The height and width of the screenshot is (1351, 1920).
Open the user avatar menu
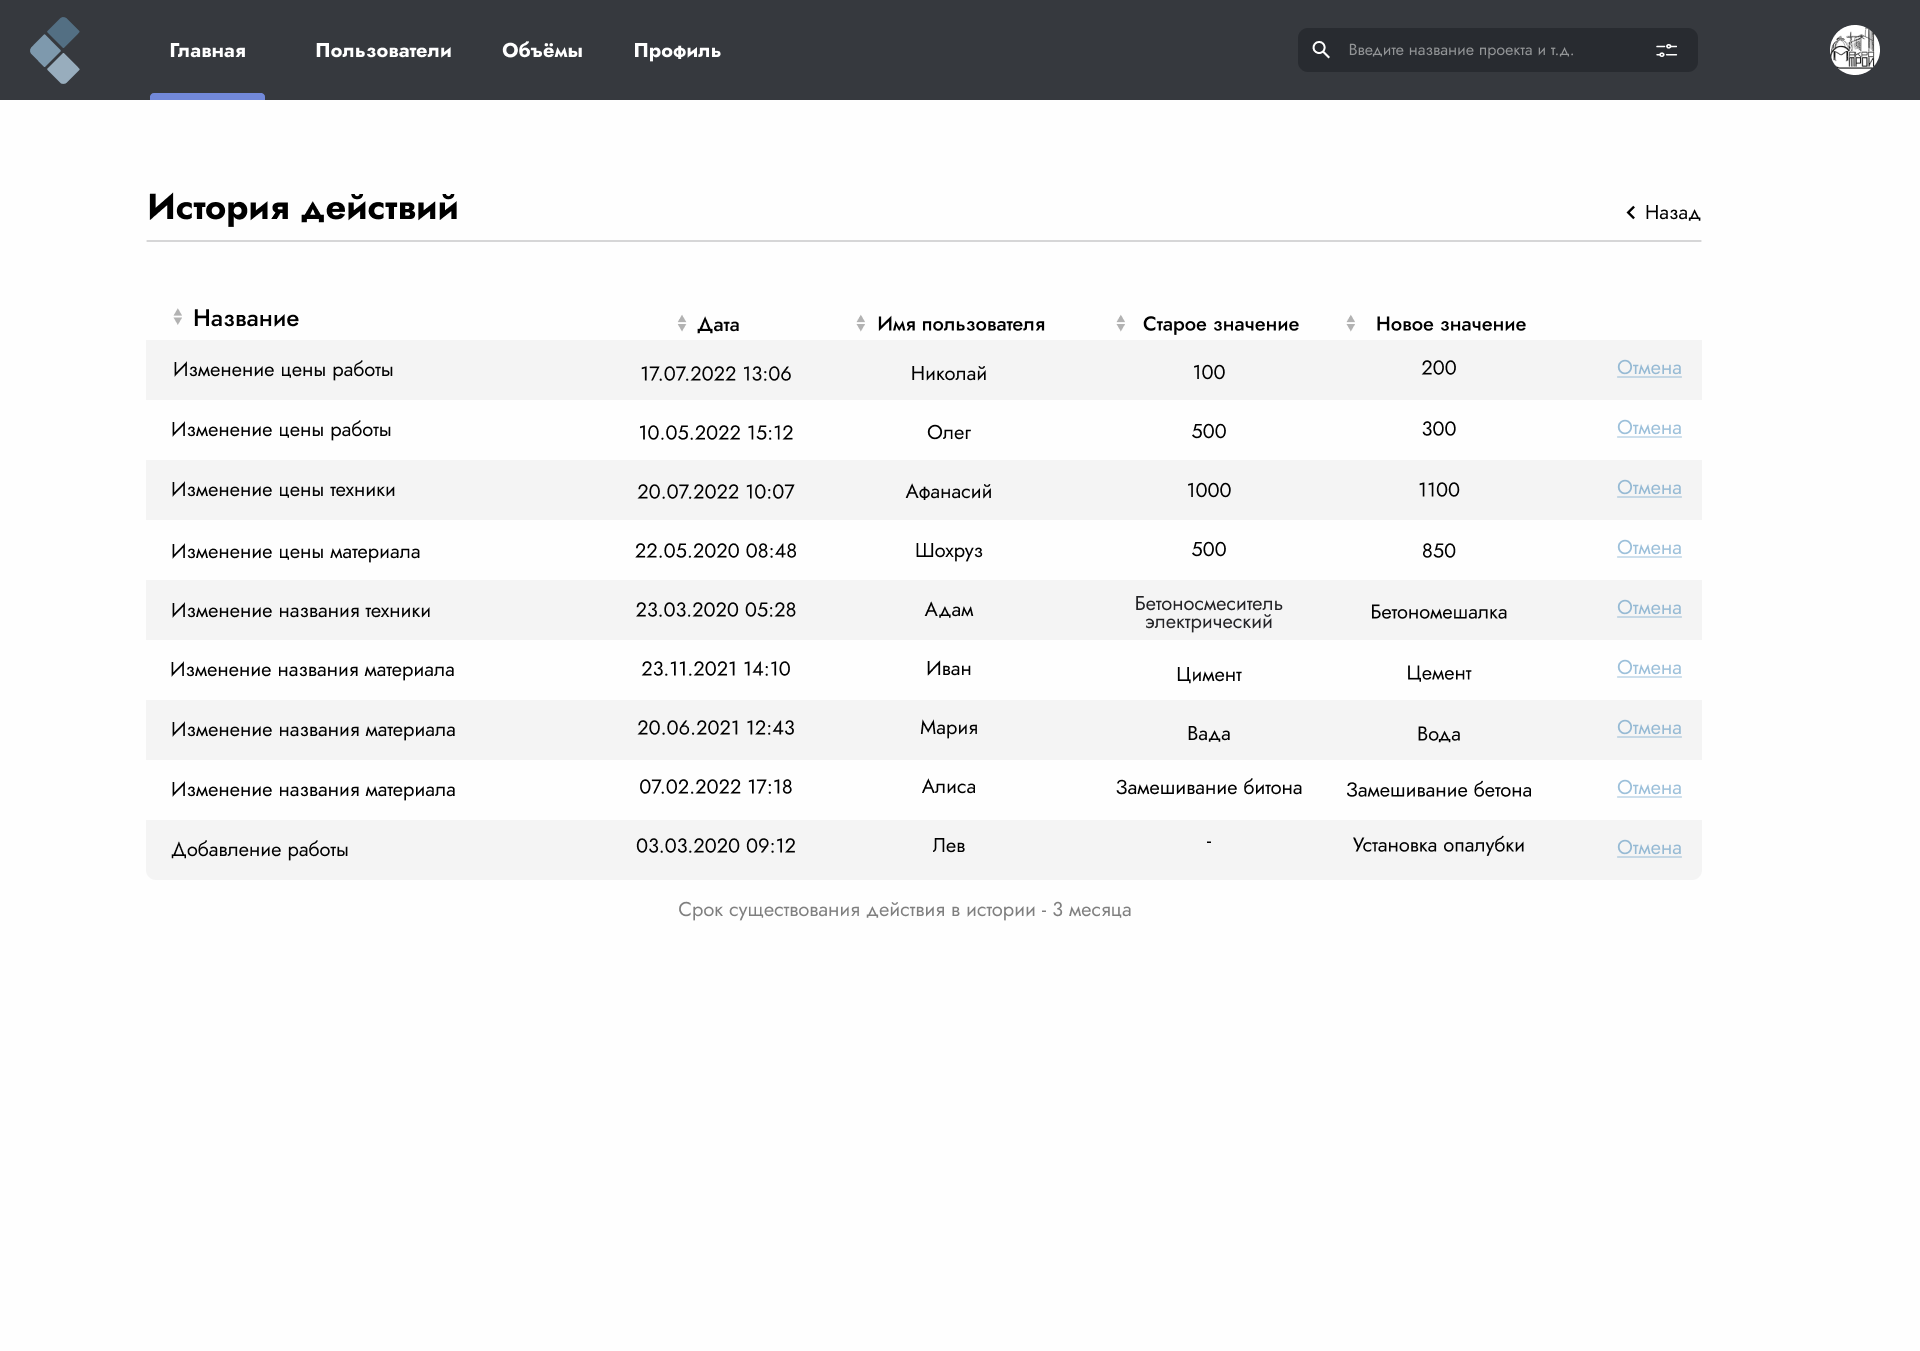coord(1855,50)
